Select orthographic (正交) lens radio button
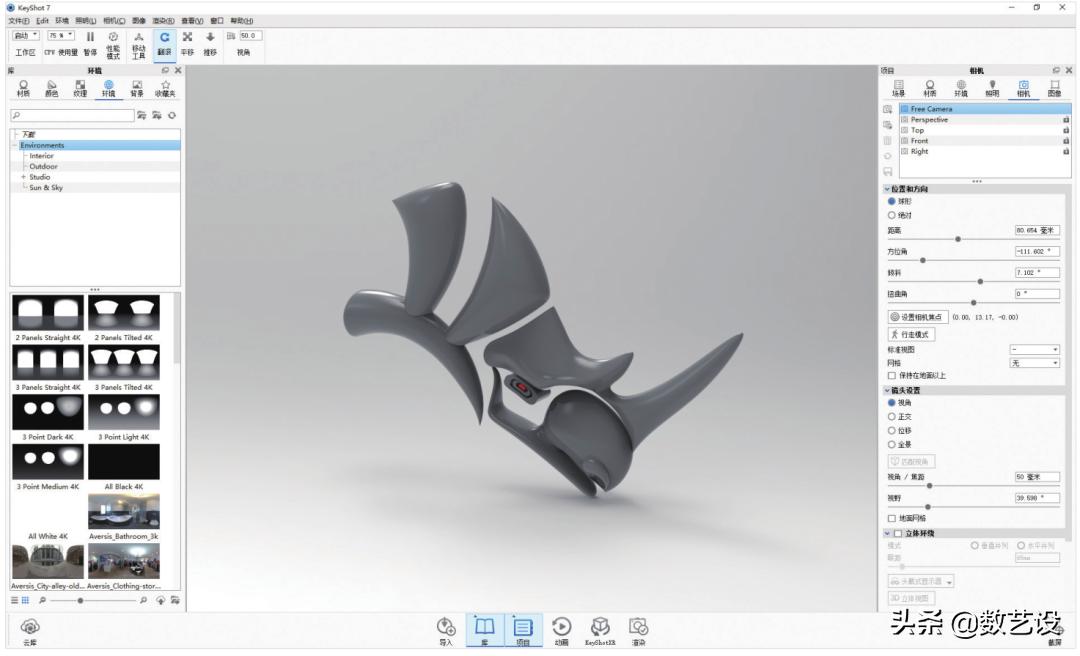The height and width of the screenshot is (656, 1080). tap(891, 416)
